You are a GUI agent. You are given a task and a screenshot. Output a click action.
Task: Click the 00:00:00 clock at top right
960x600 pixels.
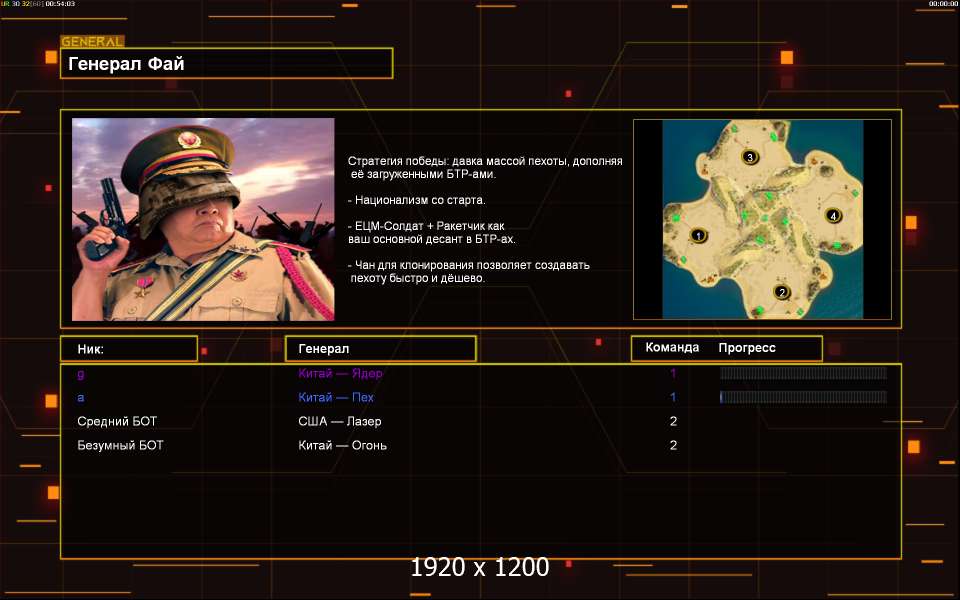[943, 4]
